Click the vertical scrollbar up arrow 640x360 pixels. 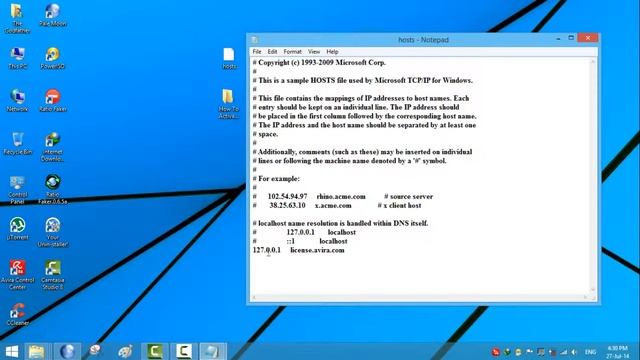pos(593,62)
